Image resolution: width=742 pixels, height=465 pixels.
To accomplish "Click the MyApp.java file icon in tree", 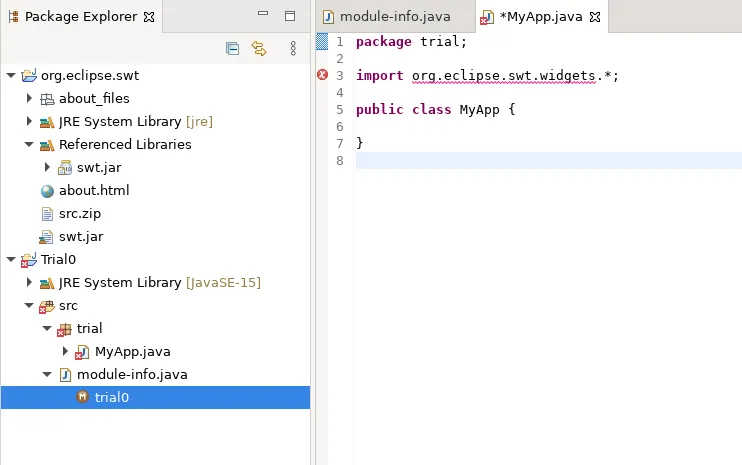I will click(82, 352).
